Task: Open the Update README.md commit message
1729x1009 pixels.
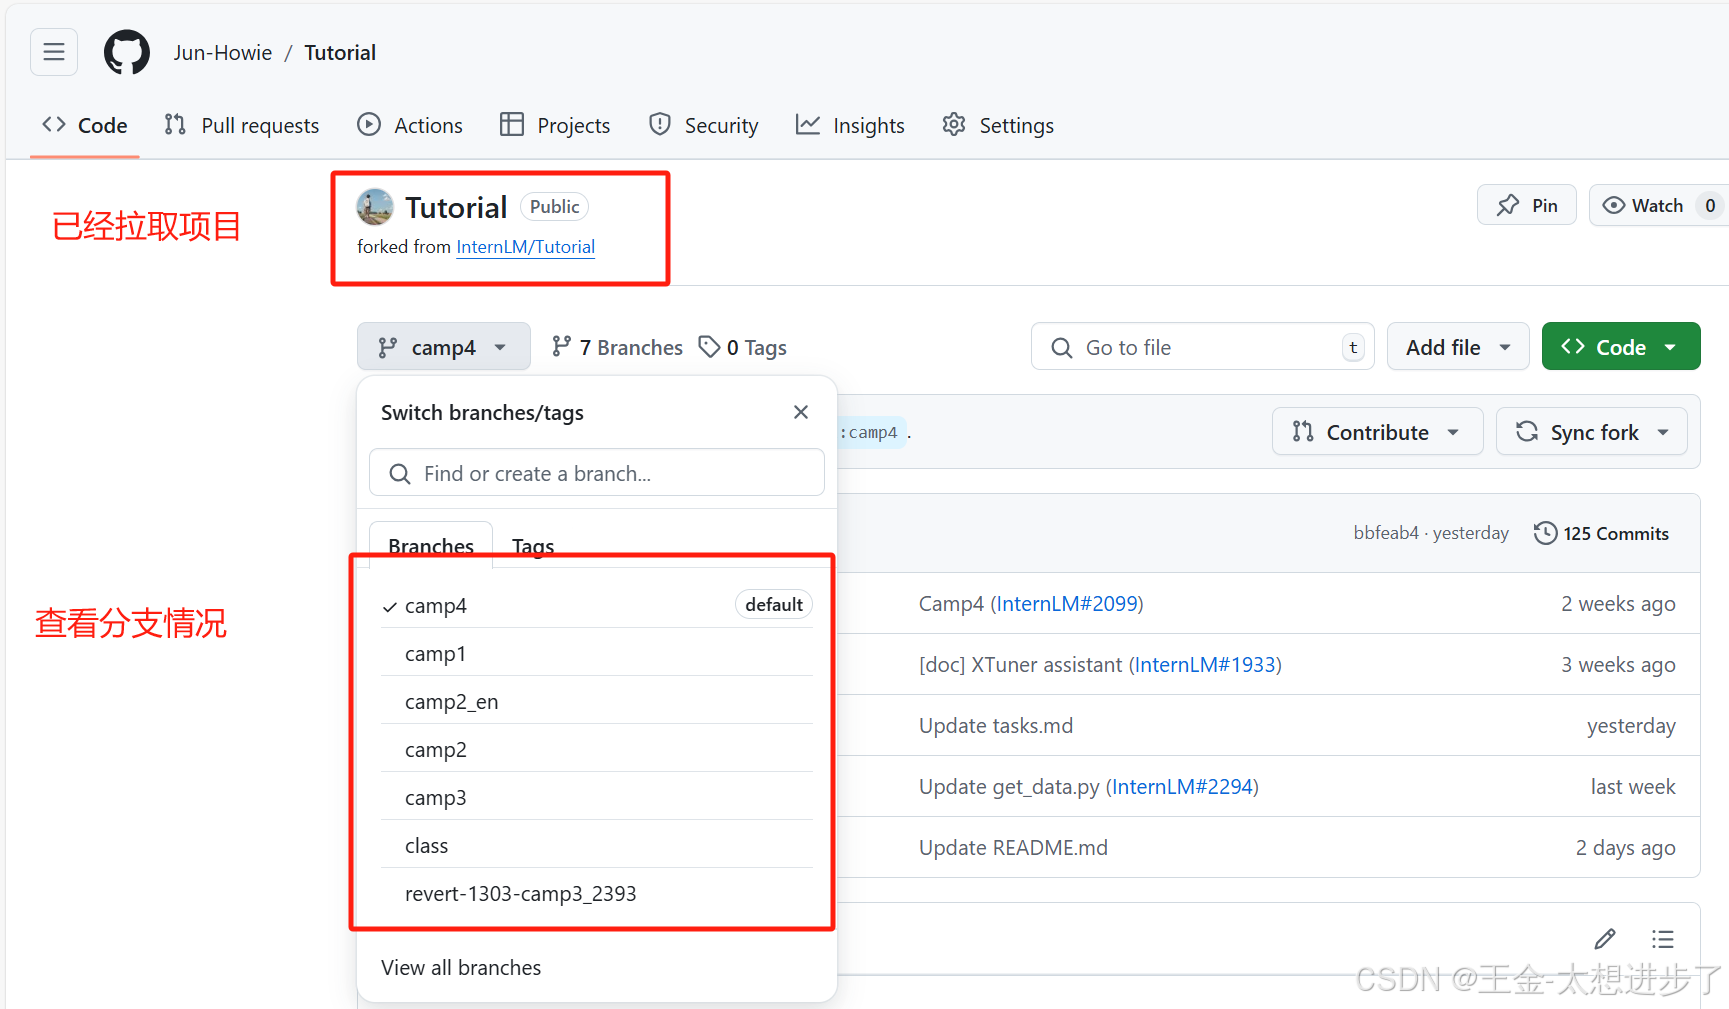Action: pos(1013,848)
